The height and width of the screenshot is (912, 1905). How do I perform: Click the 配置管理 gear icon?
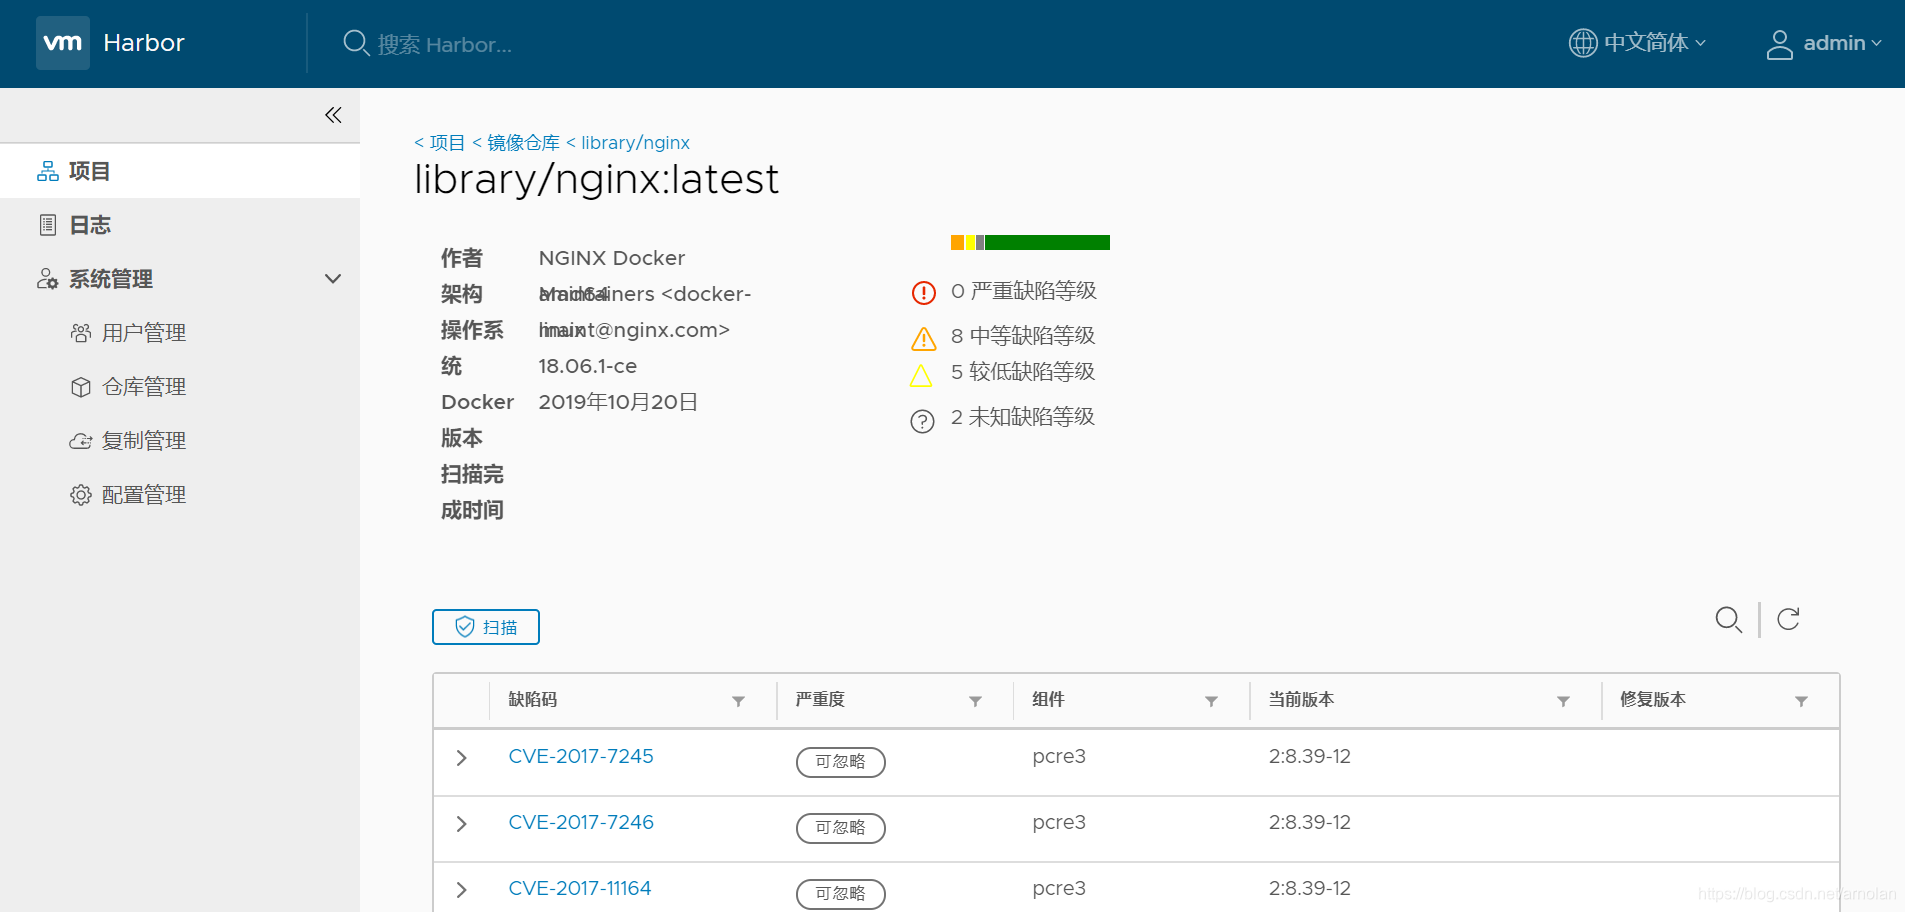pos(81,495)
